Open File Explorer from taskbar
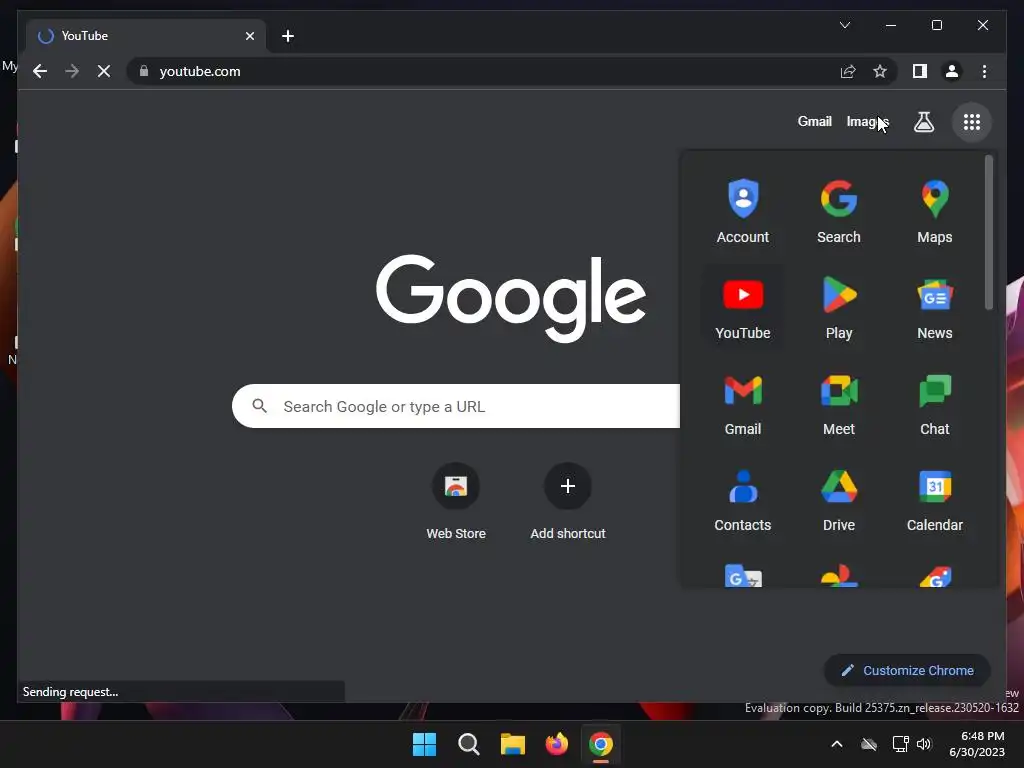 click(513, 744)
